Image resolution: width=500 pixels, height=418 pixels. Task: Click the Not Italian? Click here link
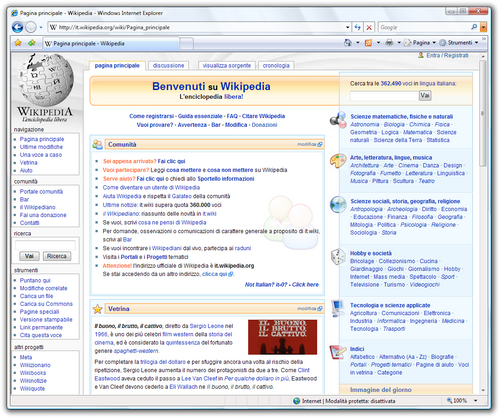(282, 285)
